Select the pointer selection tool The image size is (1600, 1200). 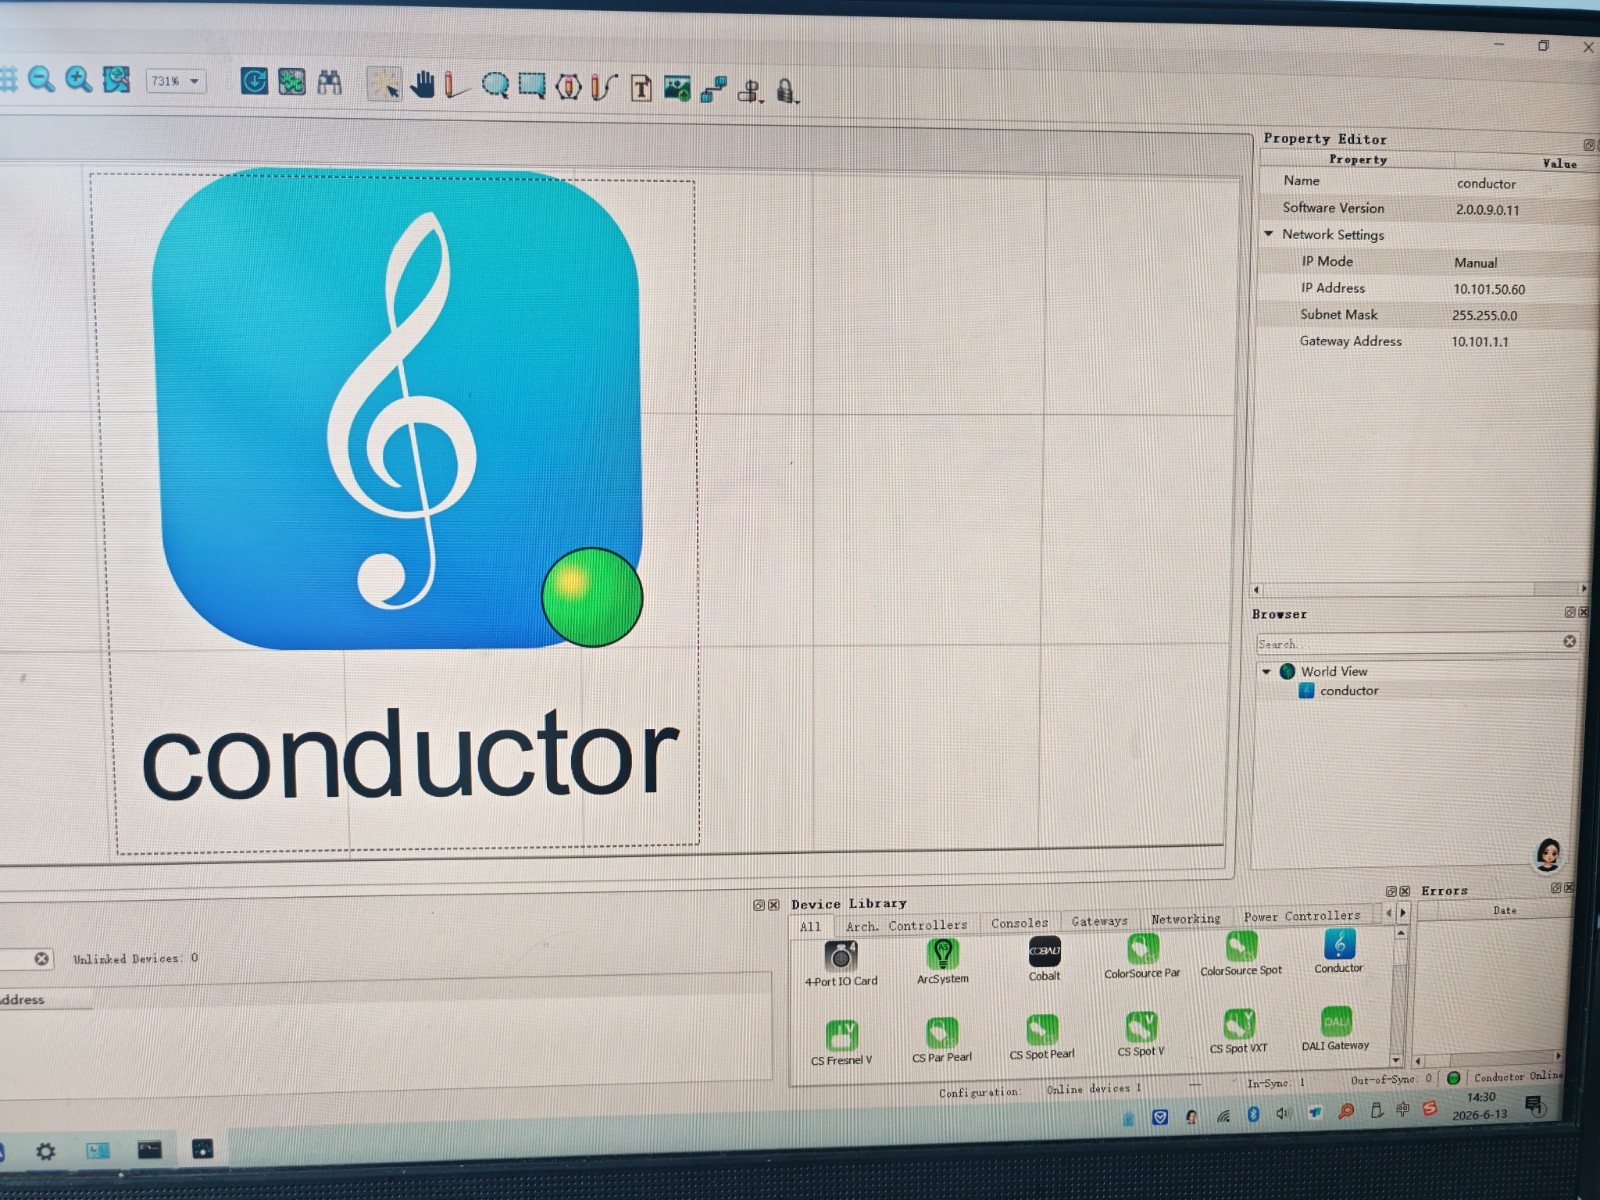pos(384,84)
